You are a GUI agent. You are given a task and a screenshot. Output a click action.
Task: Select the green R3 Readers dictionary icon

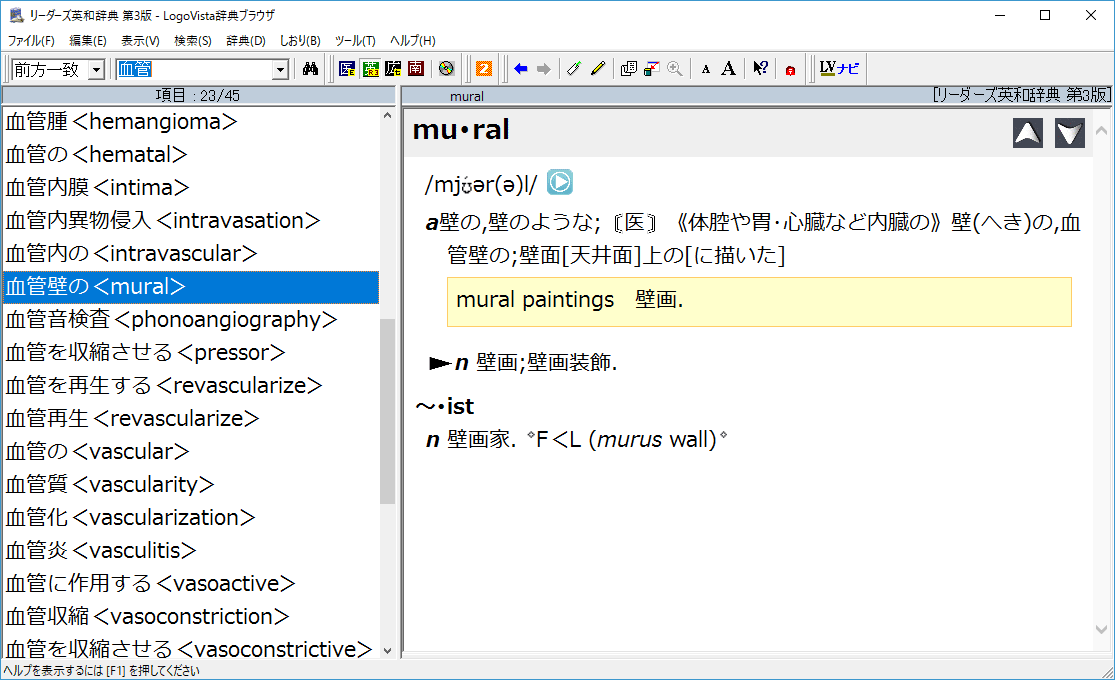[370, 69]
